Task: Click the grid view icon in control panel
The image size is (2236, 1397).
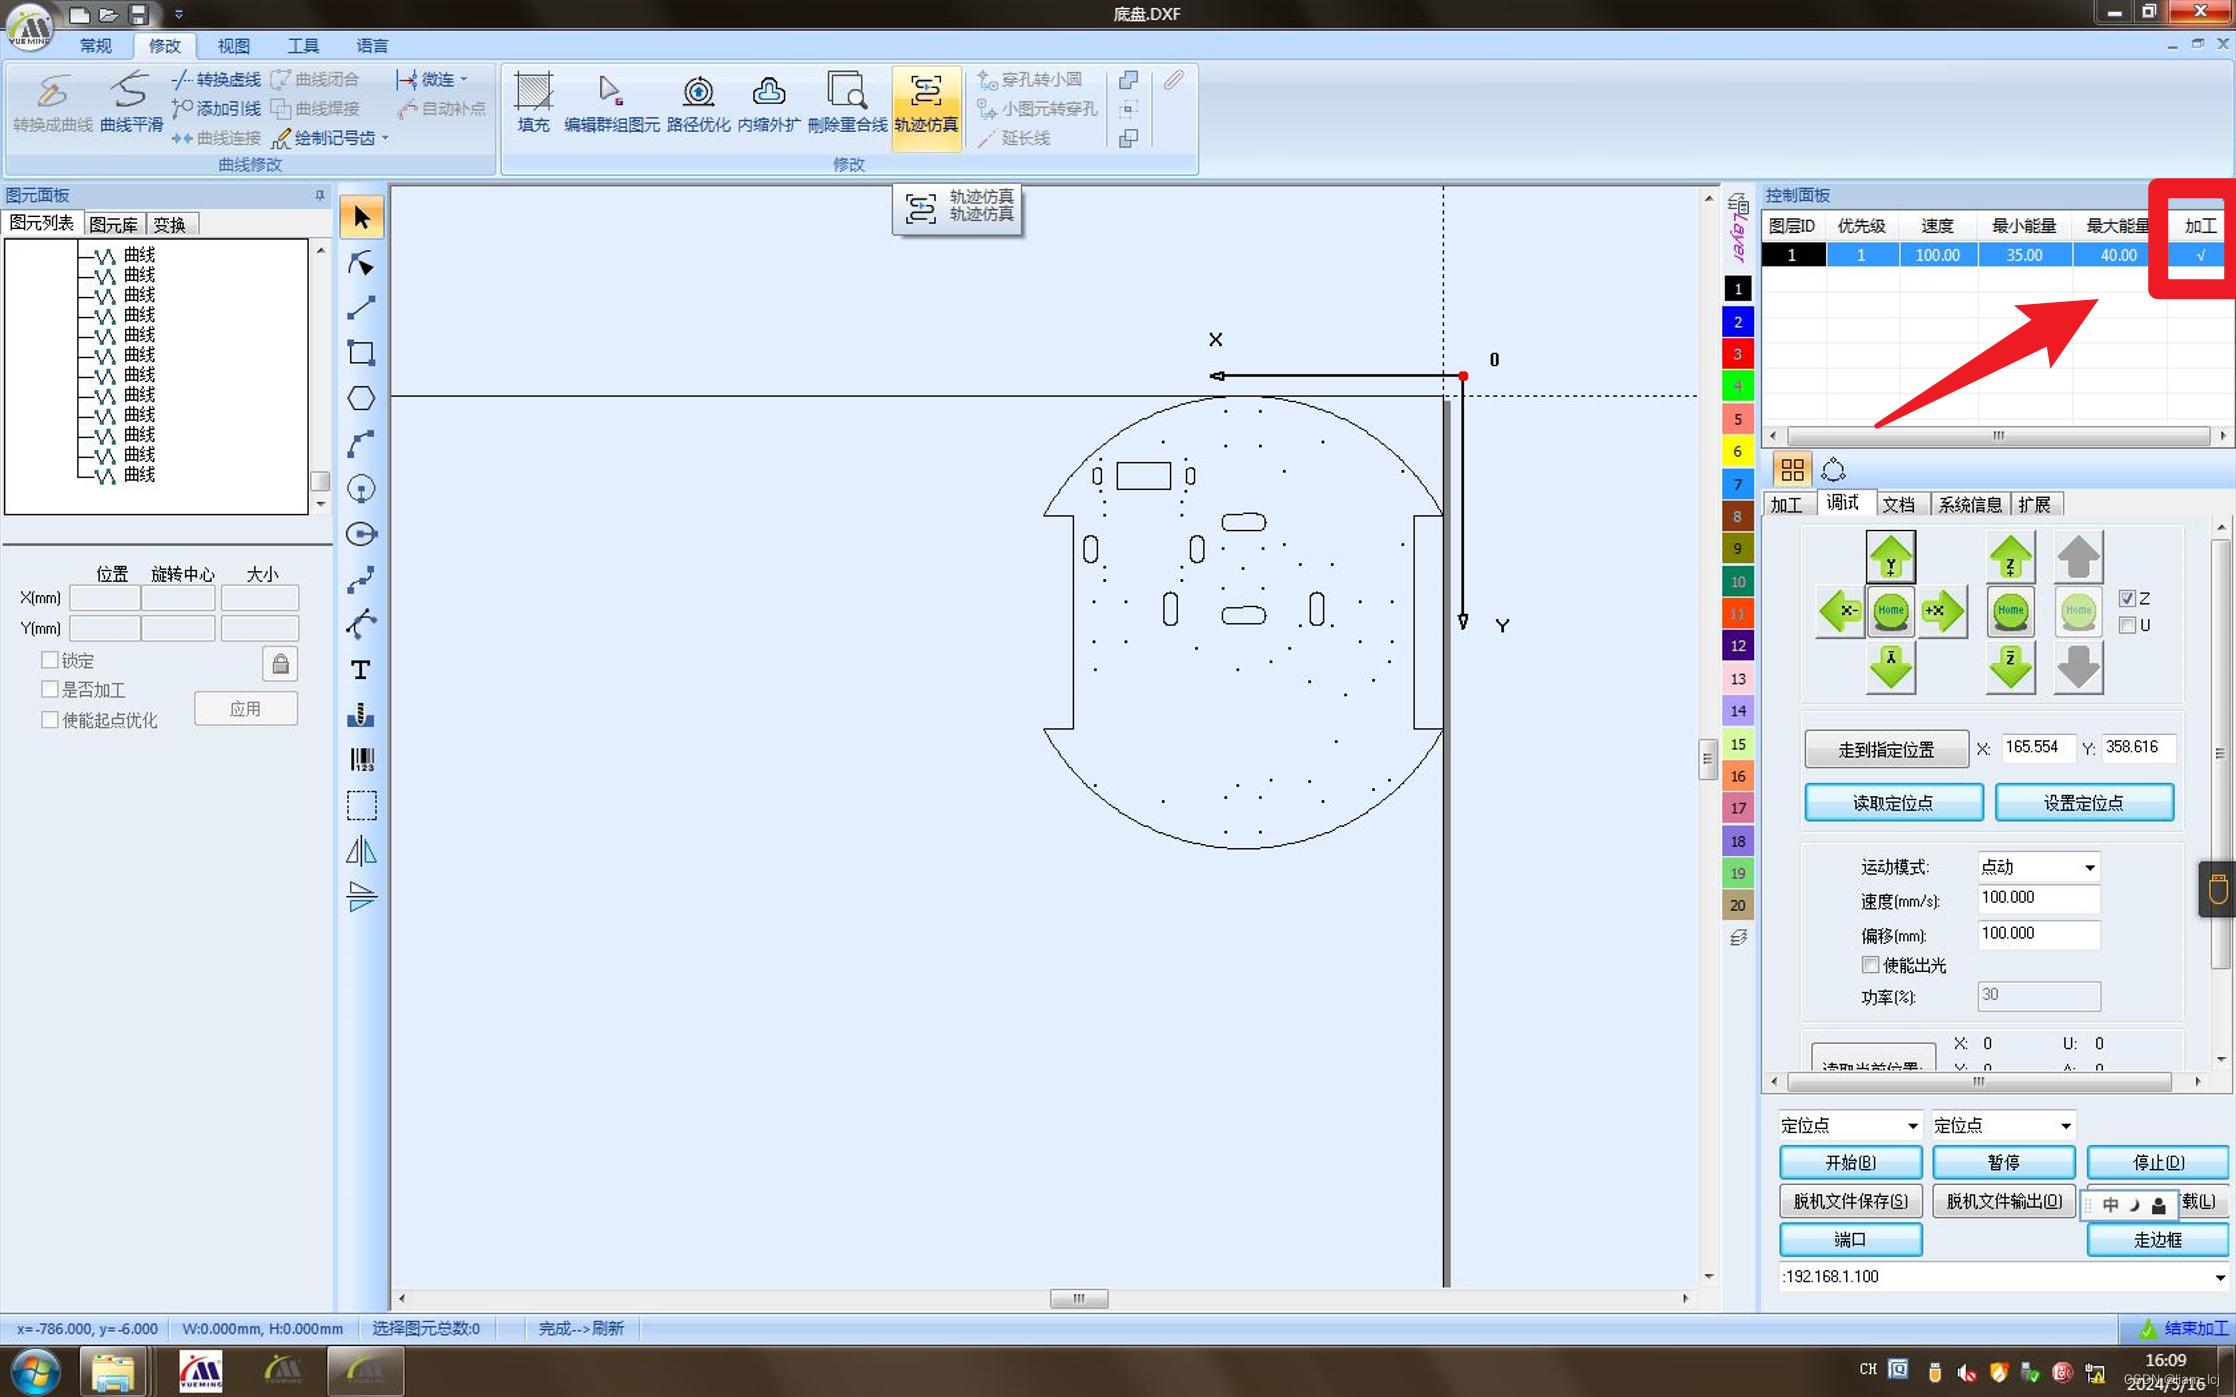Action: [1792, 469]
